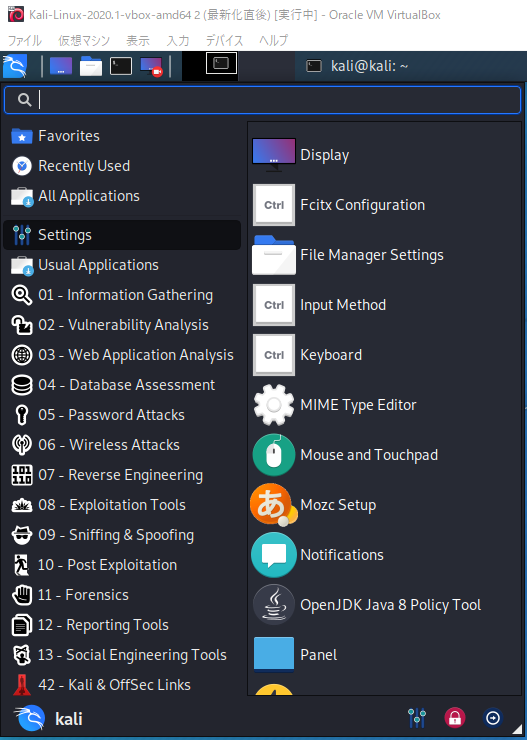
Task: Open 10 - Post Exploitation category
Action: [x=122, y=565]
